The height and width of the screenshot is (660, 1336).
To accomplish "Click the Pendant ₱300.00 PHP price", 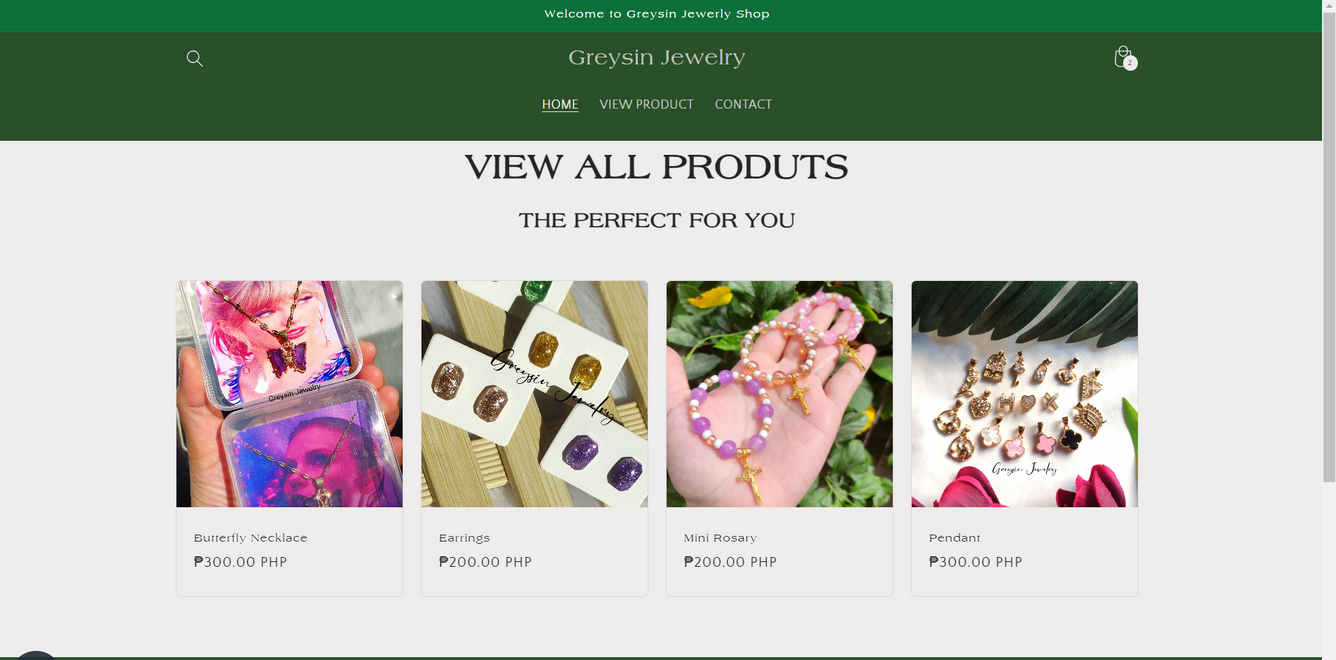I will click(x=975, y=562).
